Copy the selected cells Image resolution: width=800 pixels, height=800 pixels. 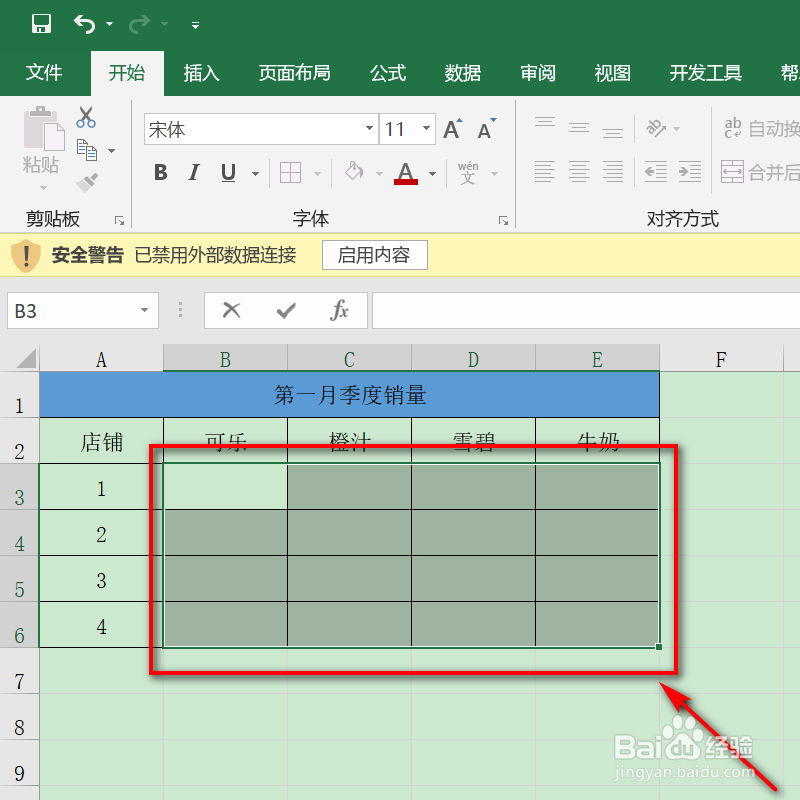86,148
